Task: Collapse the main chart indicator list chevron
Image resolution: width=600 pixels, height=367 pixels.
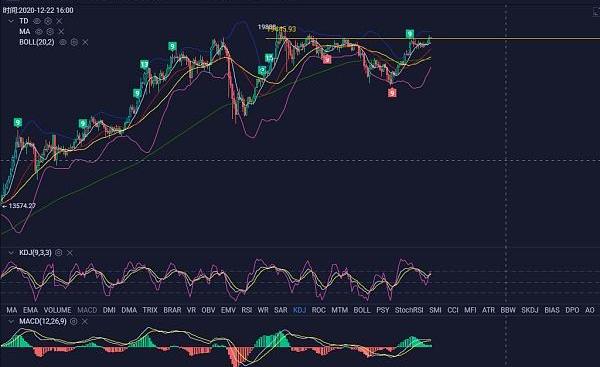Action: tap(11, 21)
